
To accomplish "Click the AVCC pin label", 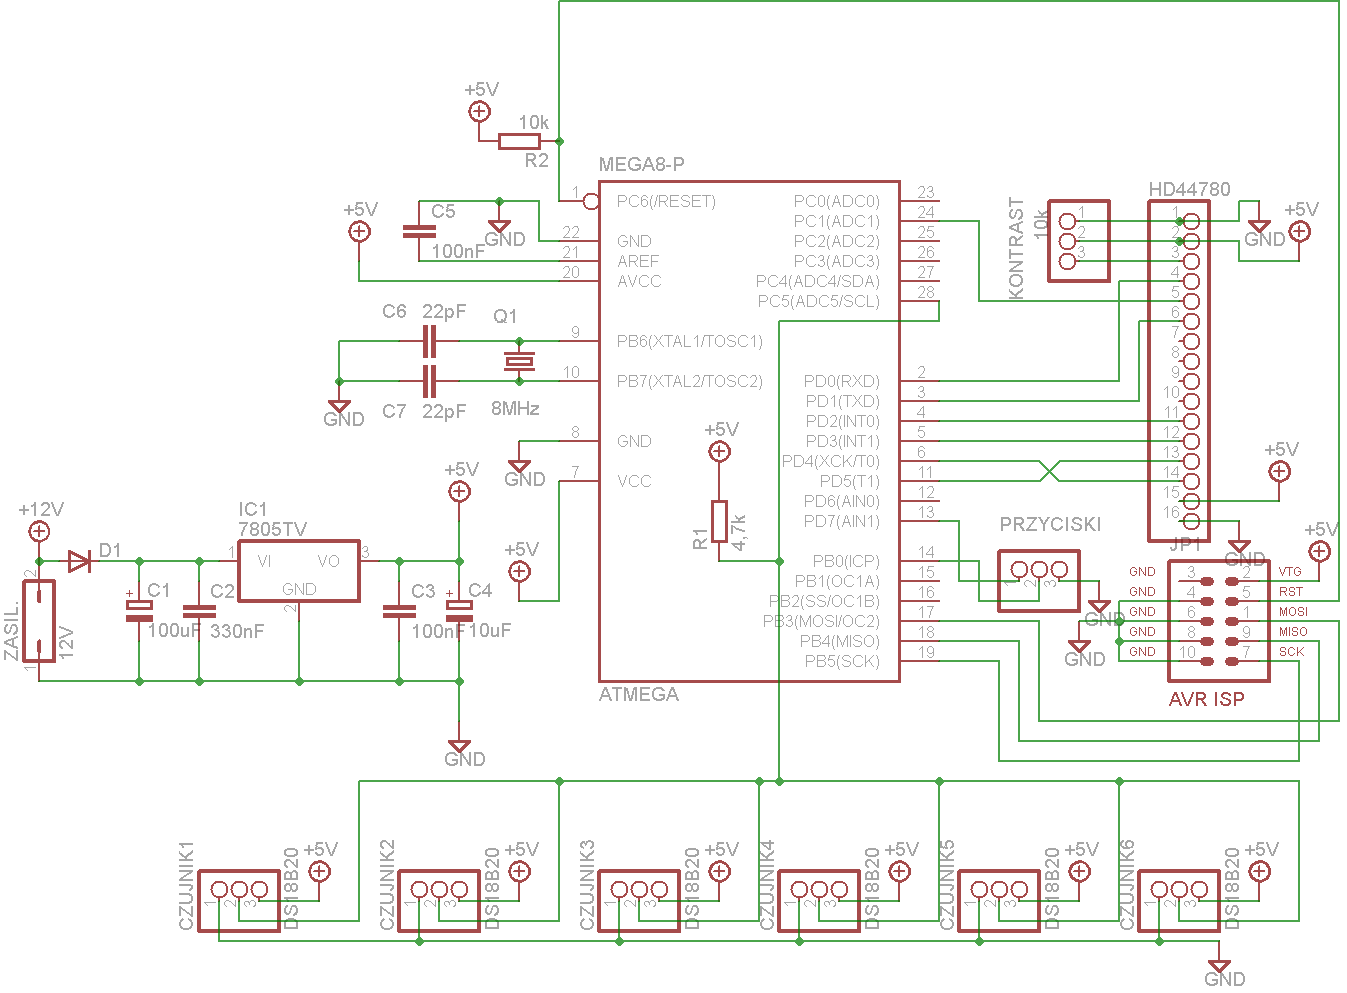I will pos(639,281).
